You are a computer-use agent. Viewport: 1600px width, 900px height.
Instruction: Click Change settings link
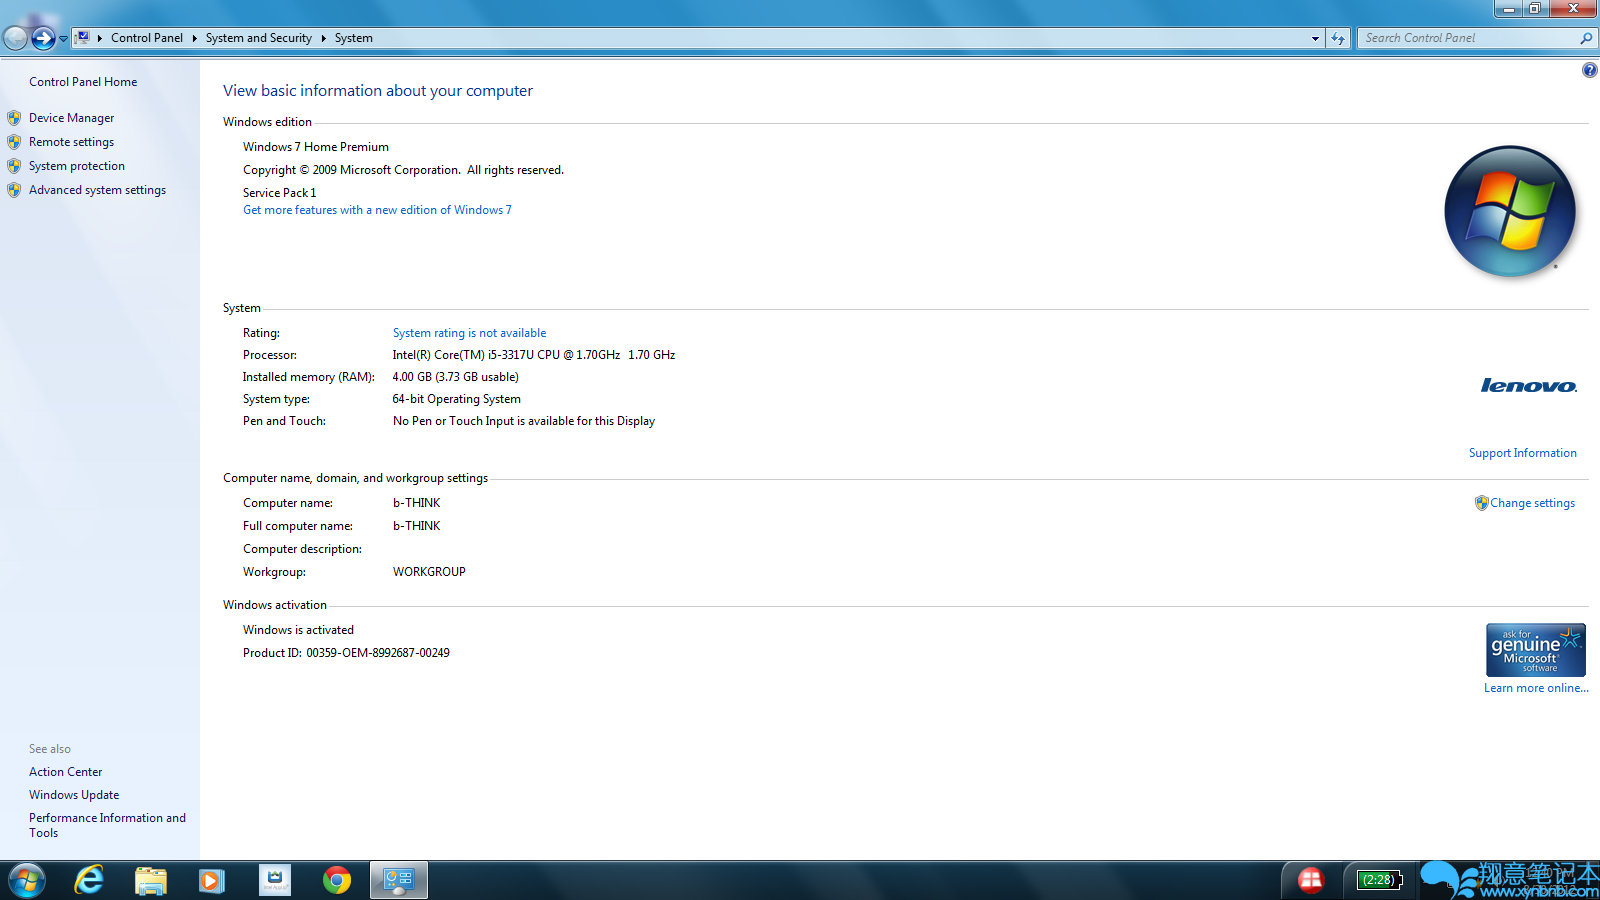point(1532,503)
